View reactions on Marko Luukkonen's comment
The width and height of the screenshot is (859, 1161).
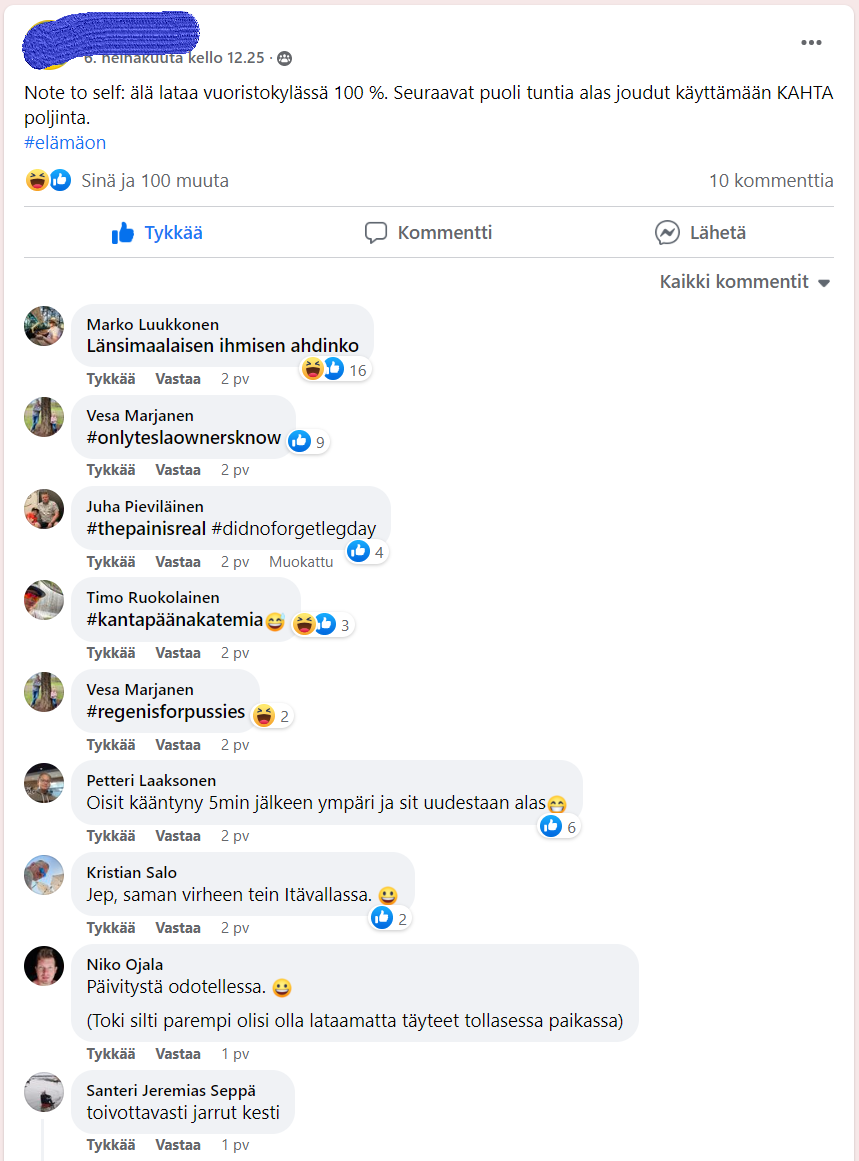coord(335,369)
